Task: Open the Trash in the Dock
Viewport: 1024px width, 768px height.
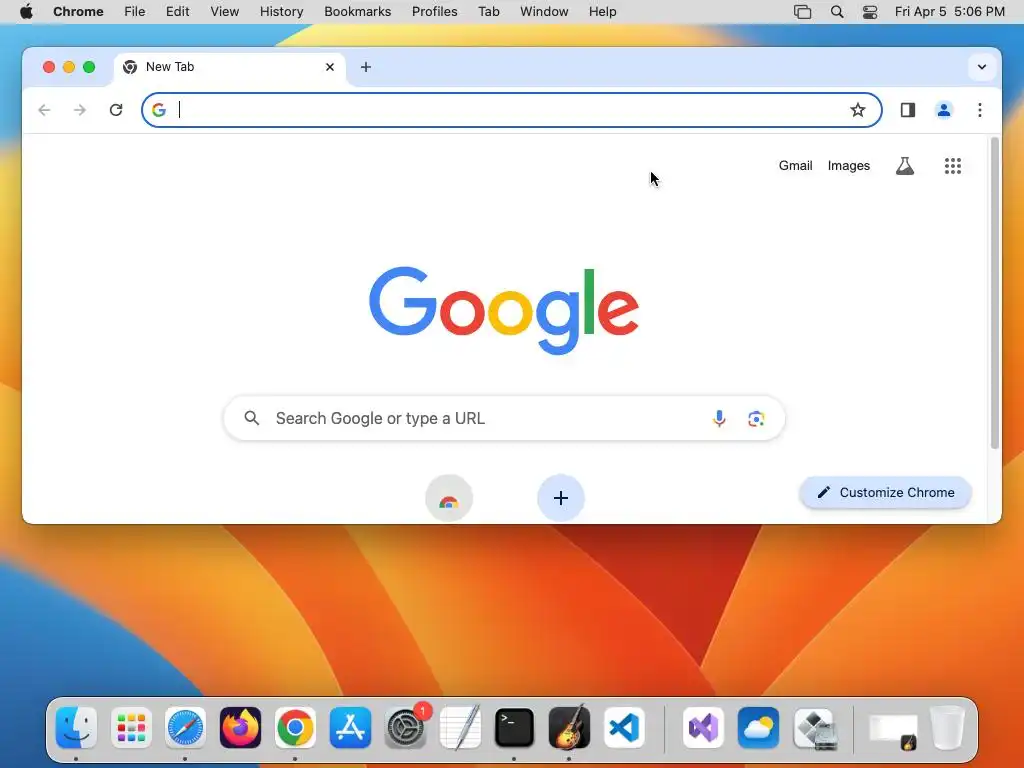Action: coord(947,728)
